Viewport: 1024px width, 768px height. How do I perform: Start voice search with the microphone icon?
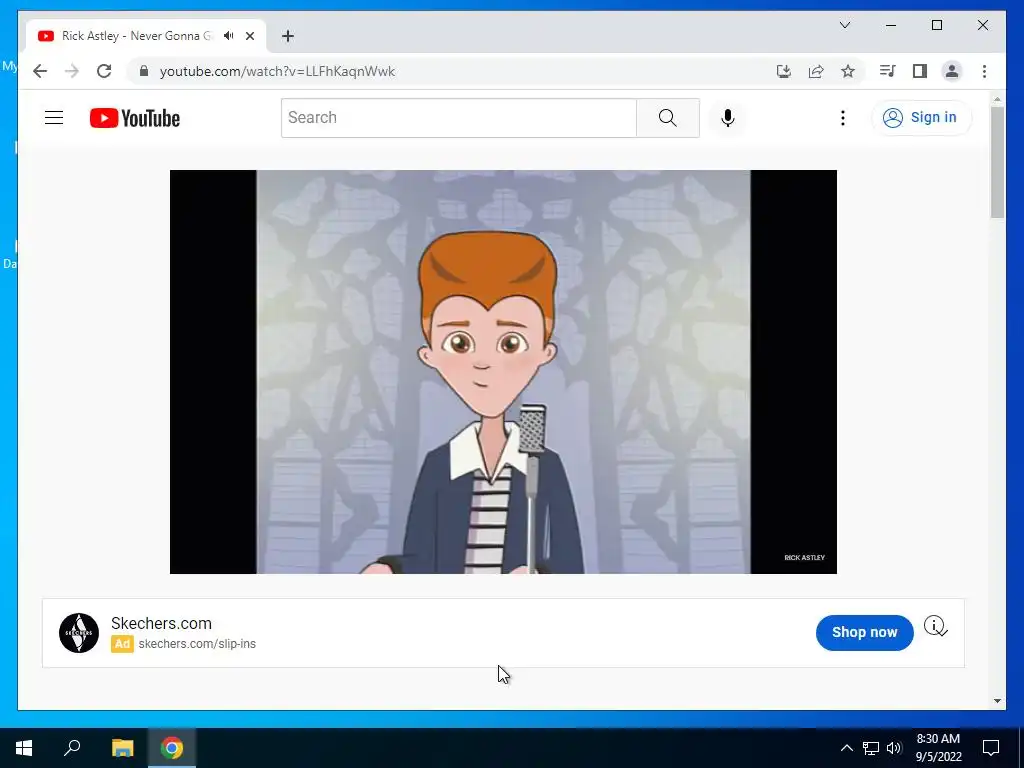(x=728, y=118)
